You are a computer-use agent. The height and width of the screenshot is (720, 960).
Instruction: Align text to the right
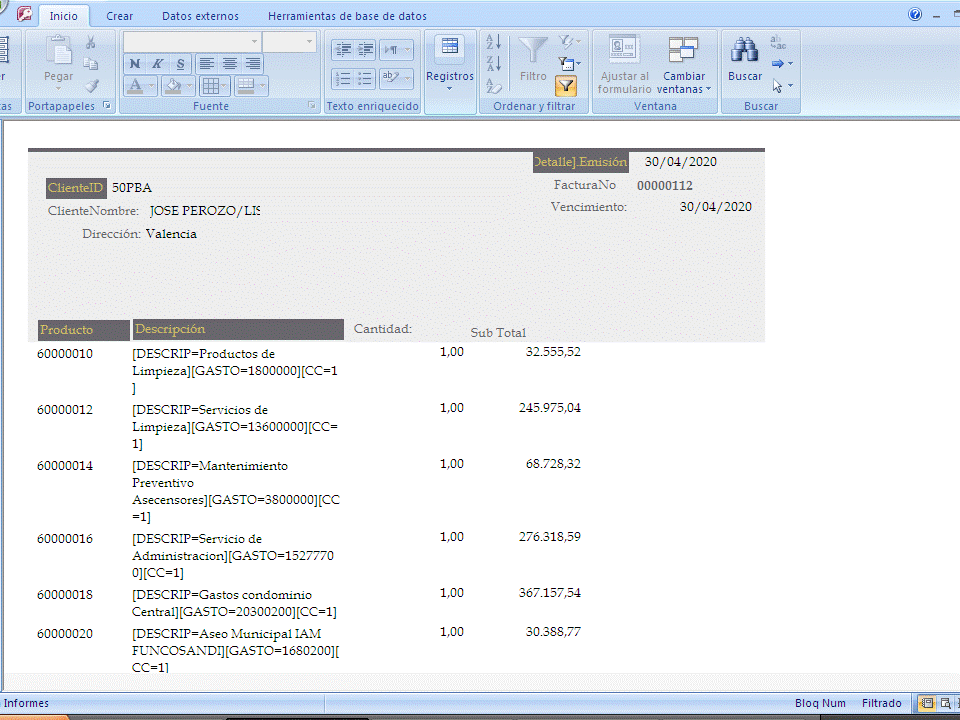252,64
